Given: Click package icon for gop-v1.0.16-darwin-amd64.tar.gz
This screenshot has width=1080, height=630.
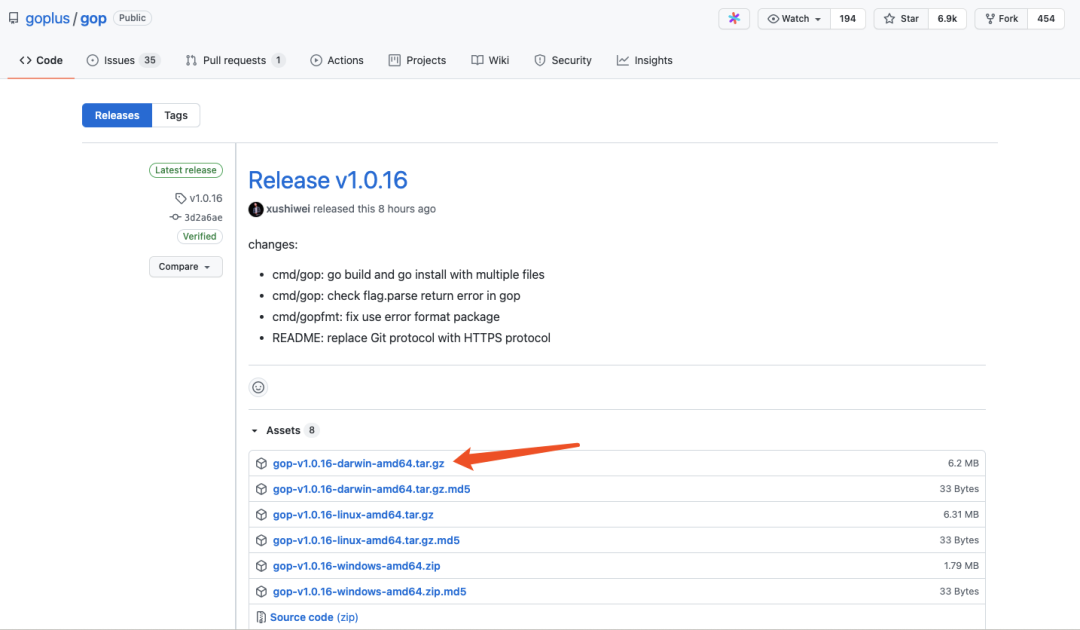Looking at the screenshot, I should click(261, 463).
